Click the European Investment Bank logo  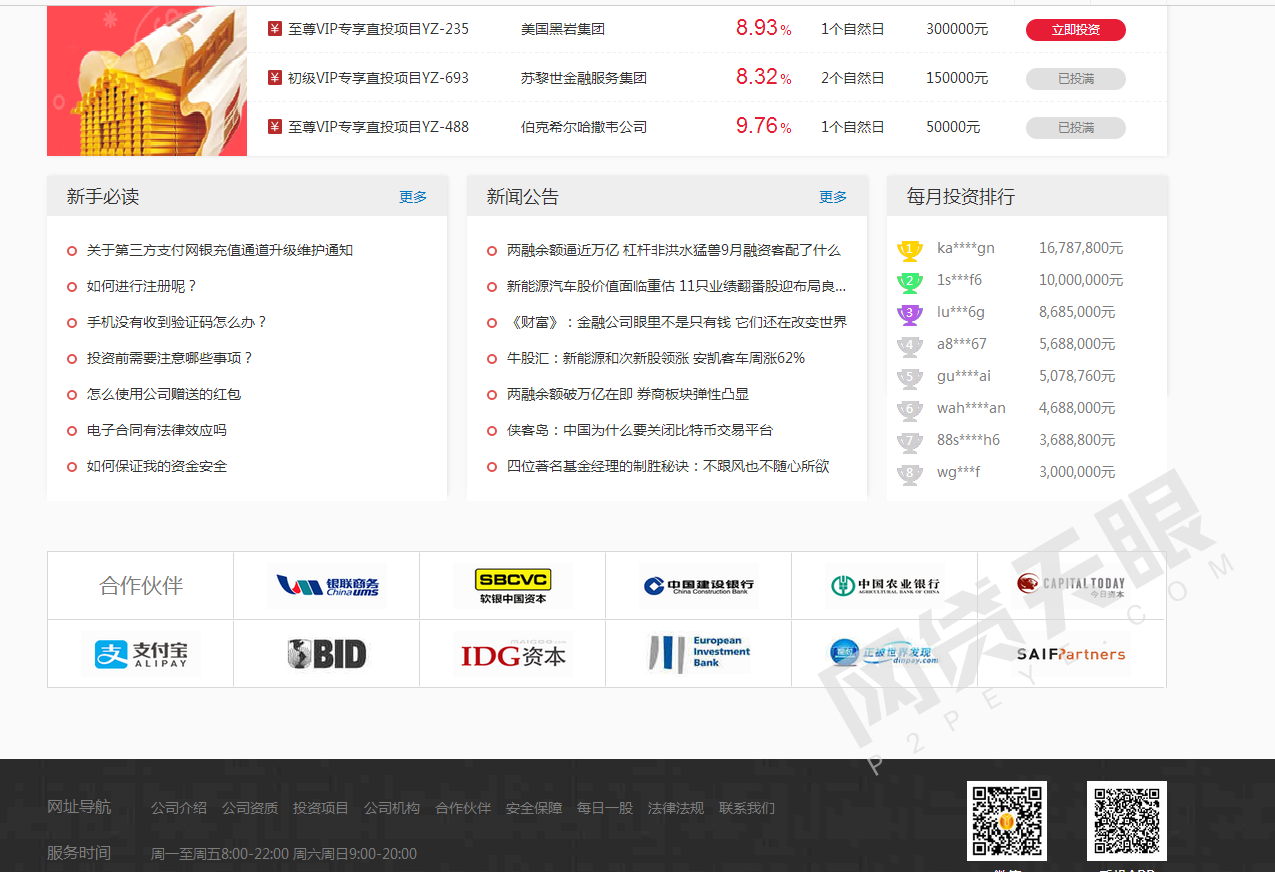699,654
